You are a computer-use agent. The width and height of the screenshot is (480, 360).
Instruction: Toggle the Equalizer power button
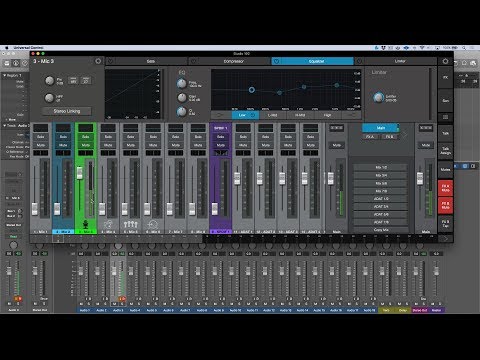(x=276, y=61)
